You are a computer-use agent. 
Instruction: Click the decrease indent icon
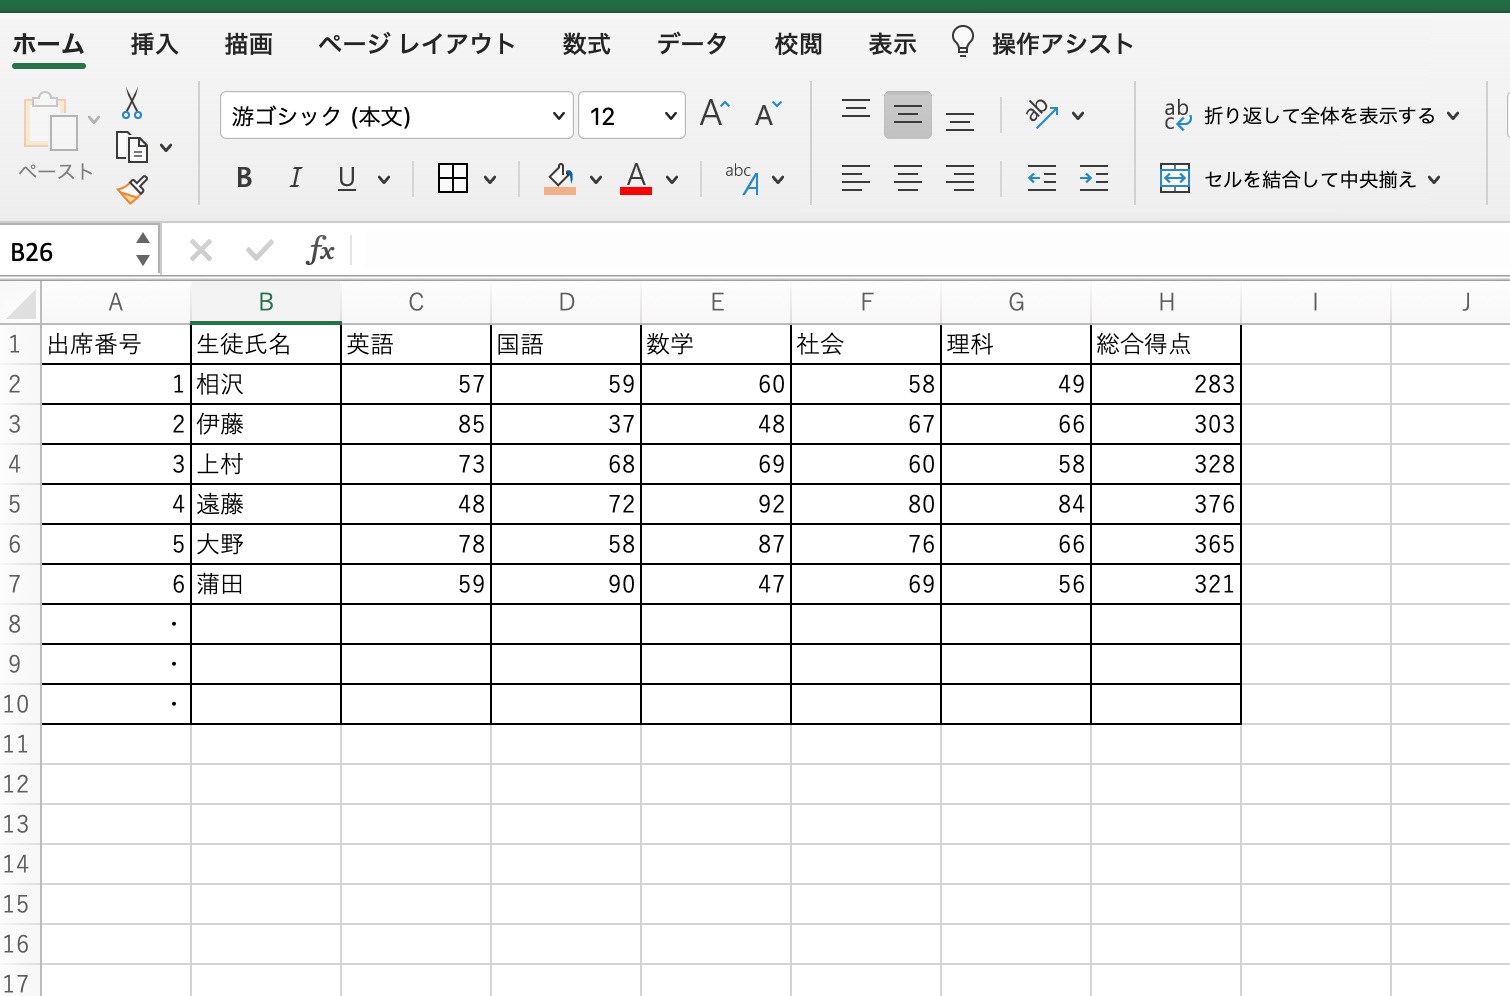(1041, 179)
